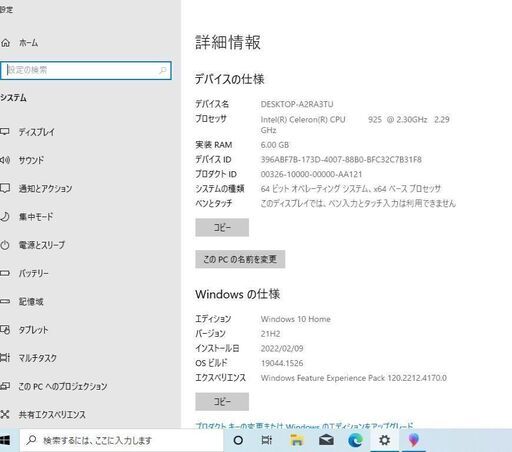
Task: Click the taskbar search box
Action: [x=122, y=440]
